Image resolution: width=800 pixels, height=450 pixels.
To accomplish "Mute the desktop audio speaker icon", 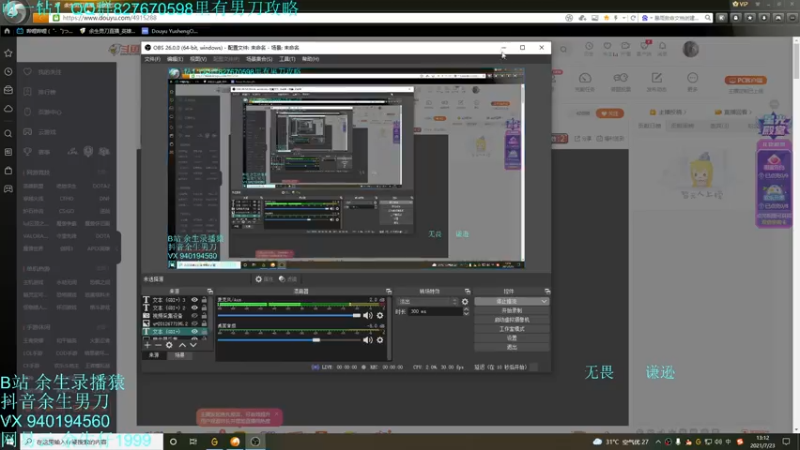I will [367, 340].
